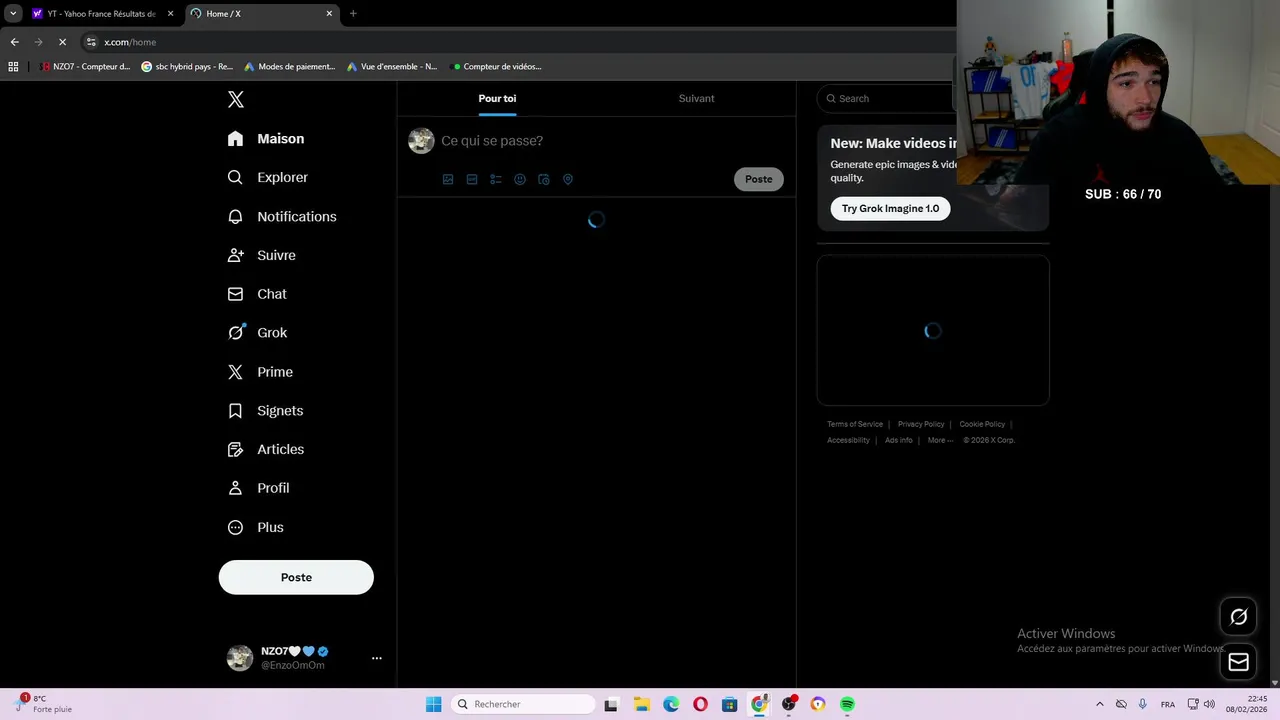Click the X Search field

pyautogui.click(x=888, y=98)
